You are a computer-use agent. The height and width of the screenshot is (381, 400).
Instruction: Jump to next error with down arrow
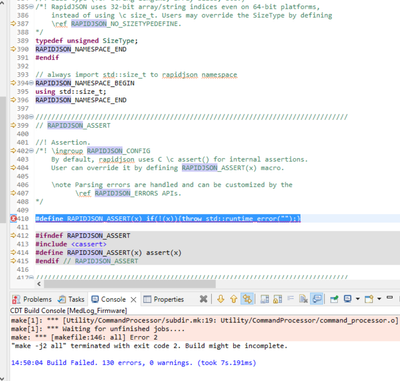coord(220,299)
